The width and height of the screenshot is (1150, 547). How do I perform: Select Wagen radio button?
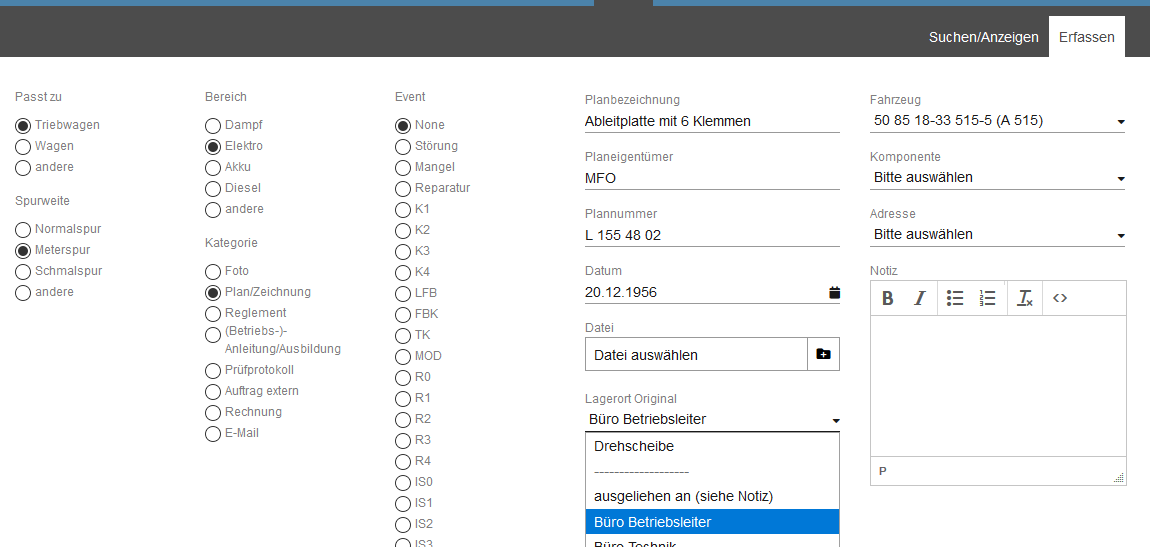23,147
